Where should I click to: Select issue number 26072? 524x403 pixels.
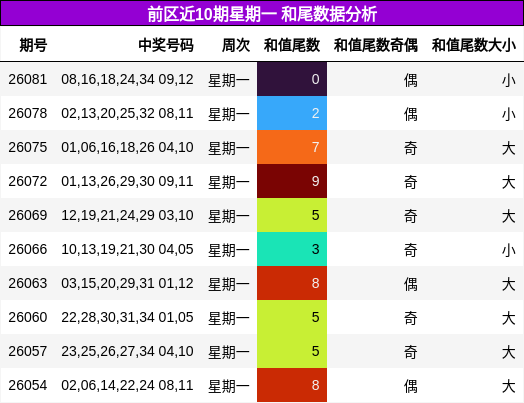click(x=28, y=181)
